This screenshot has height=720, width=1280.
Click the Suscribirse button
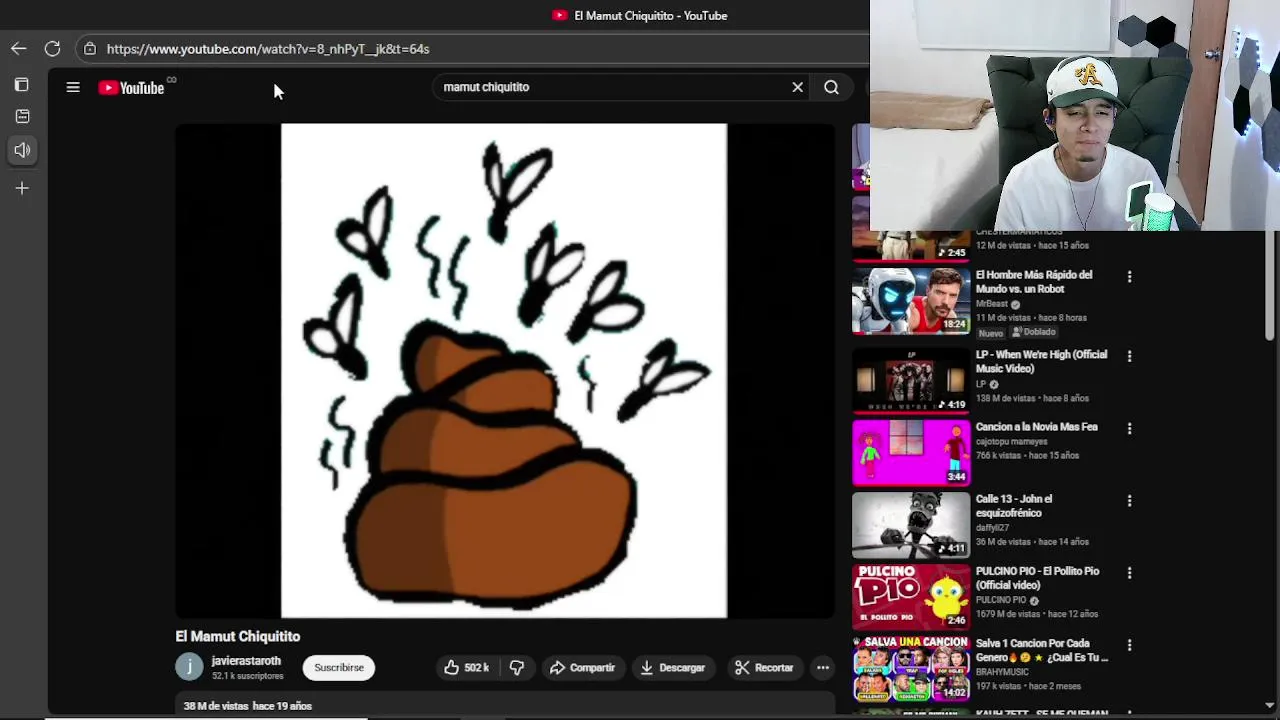point(339,667)
